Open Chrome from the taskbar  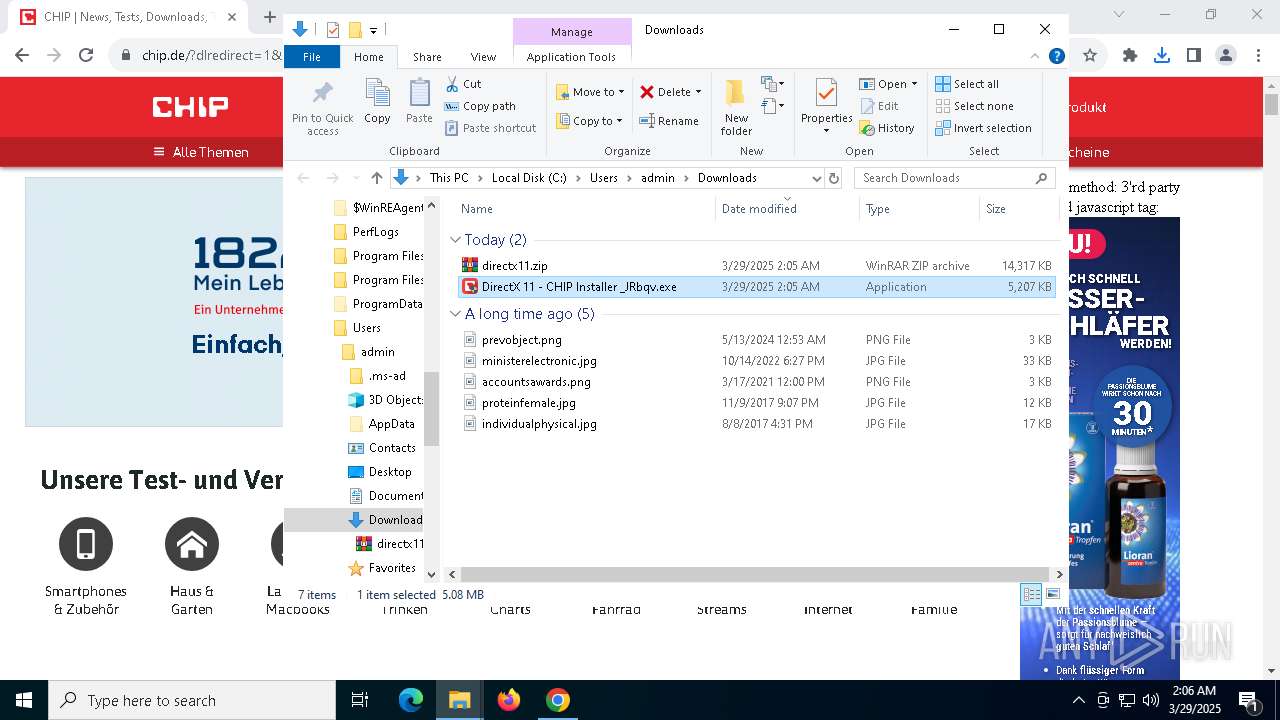(558, 700)
